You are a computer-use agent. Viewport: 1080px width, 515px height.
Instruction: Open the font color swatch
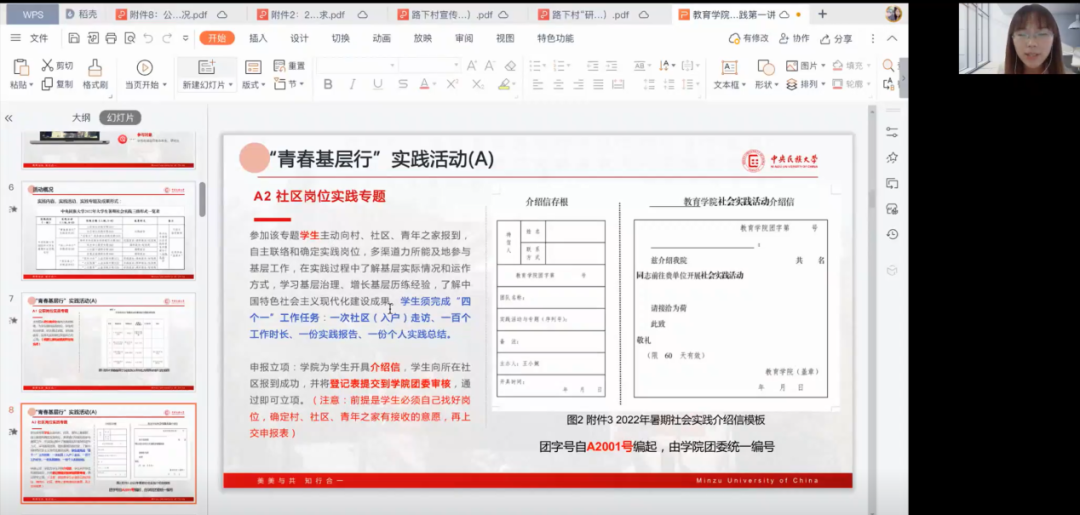pyautogui.click(x=425, y=85)
